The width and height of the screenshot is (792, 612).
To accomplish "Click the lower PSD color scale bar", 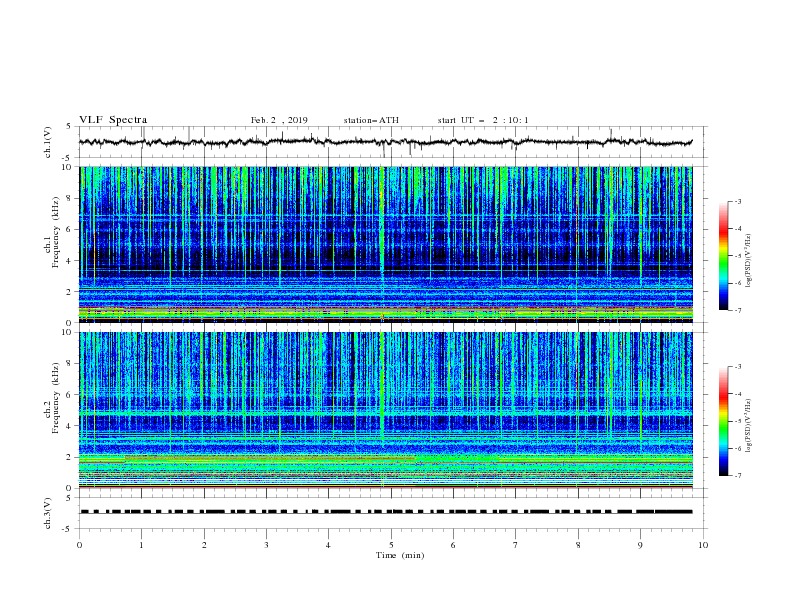I will click(724, 421).
